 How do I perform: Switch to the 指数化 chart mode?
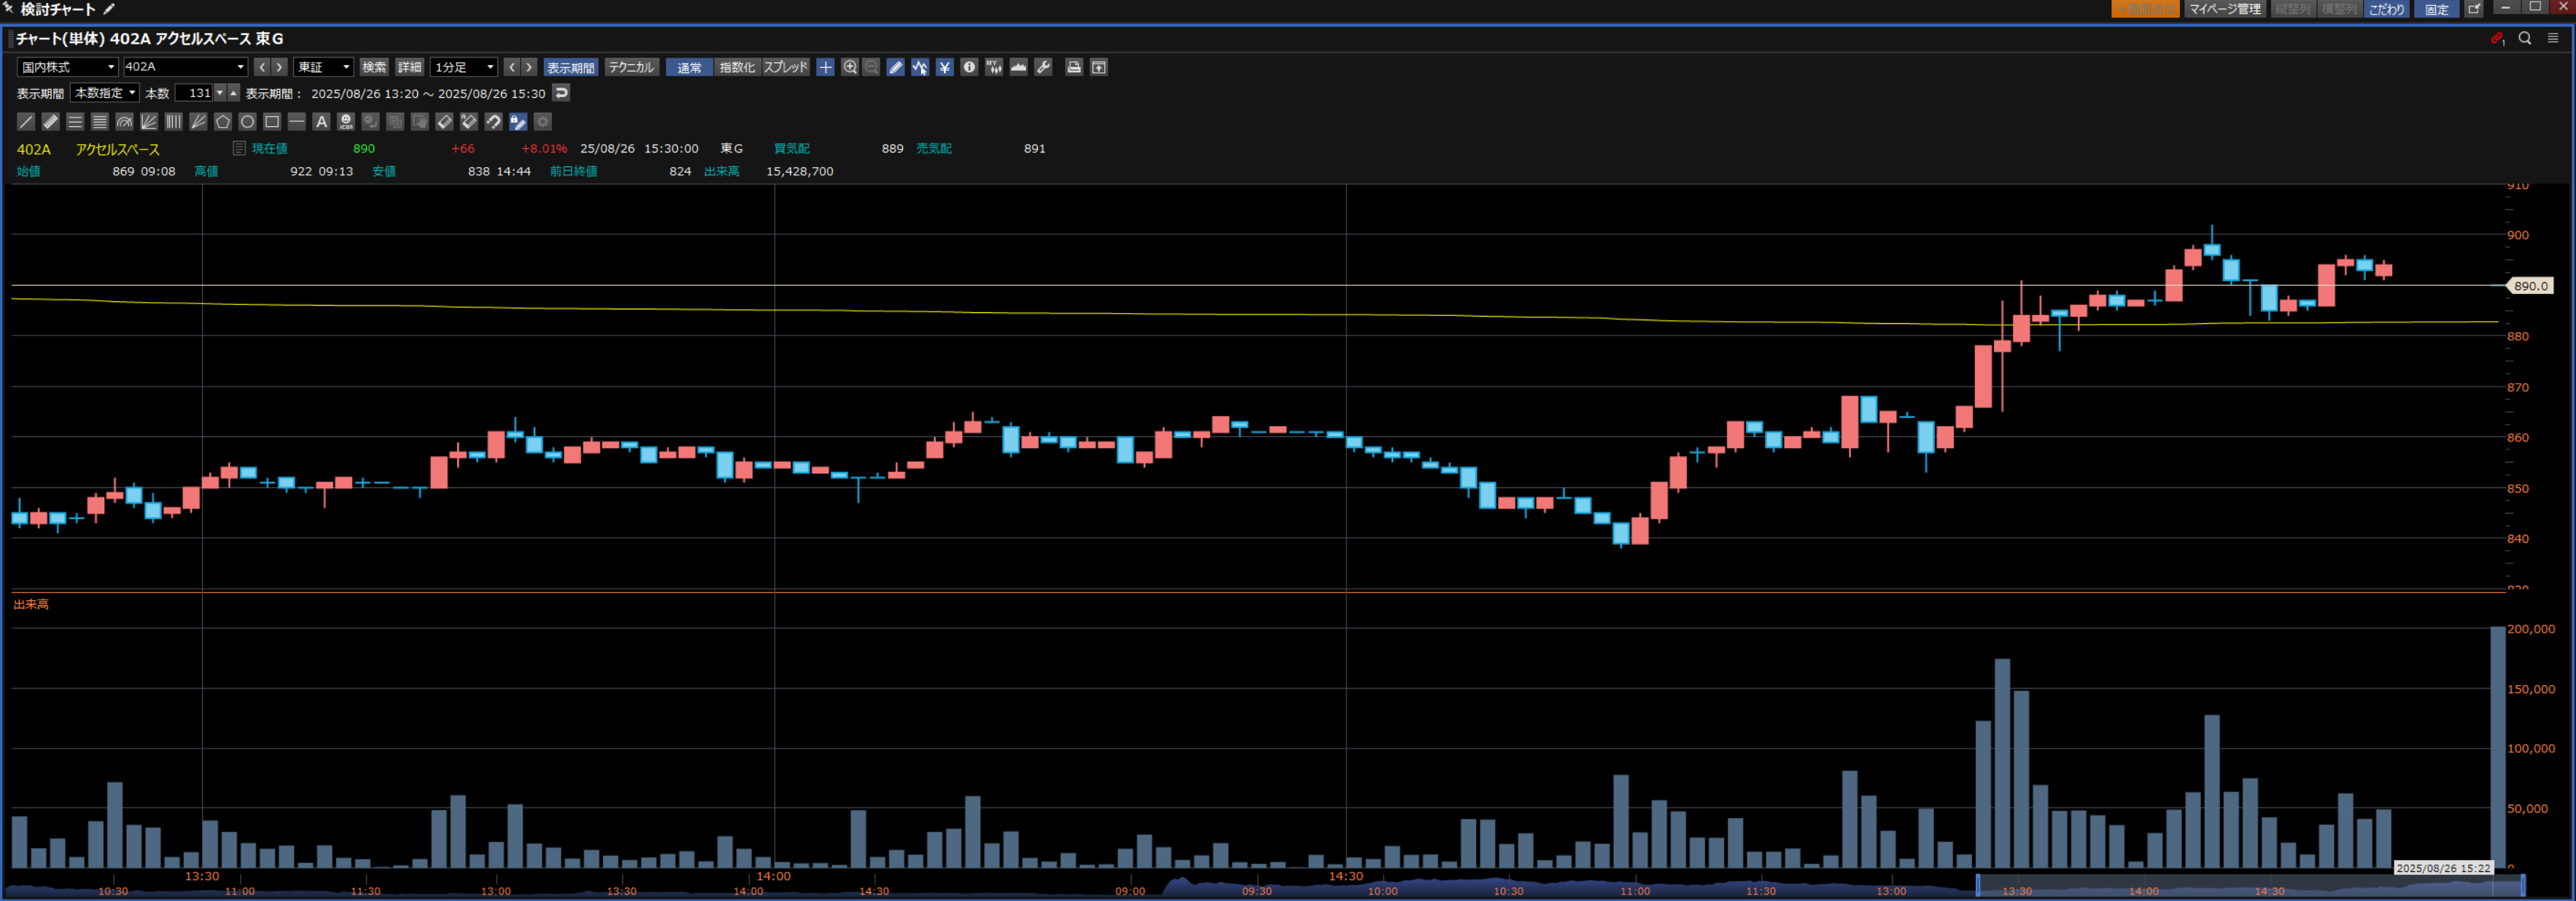737,67
